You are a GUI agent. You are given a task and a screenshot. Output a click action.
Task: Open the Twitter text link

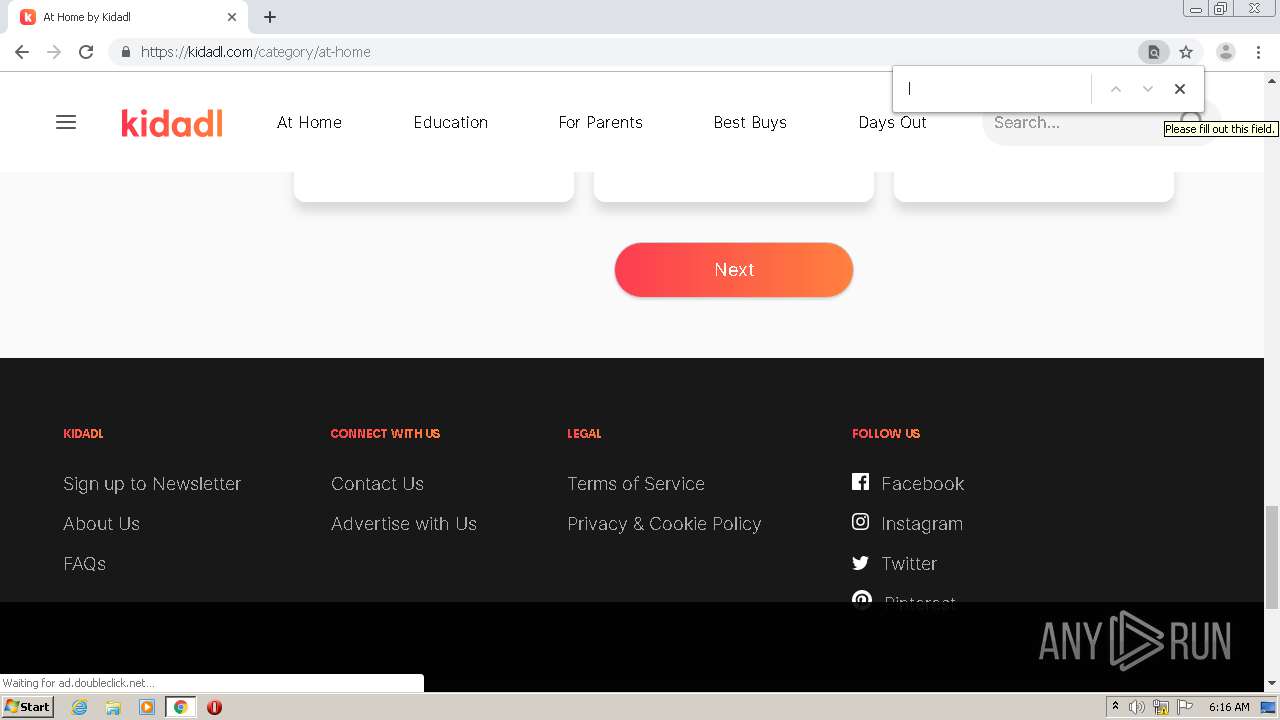(909, 564)
